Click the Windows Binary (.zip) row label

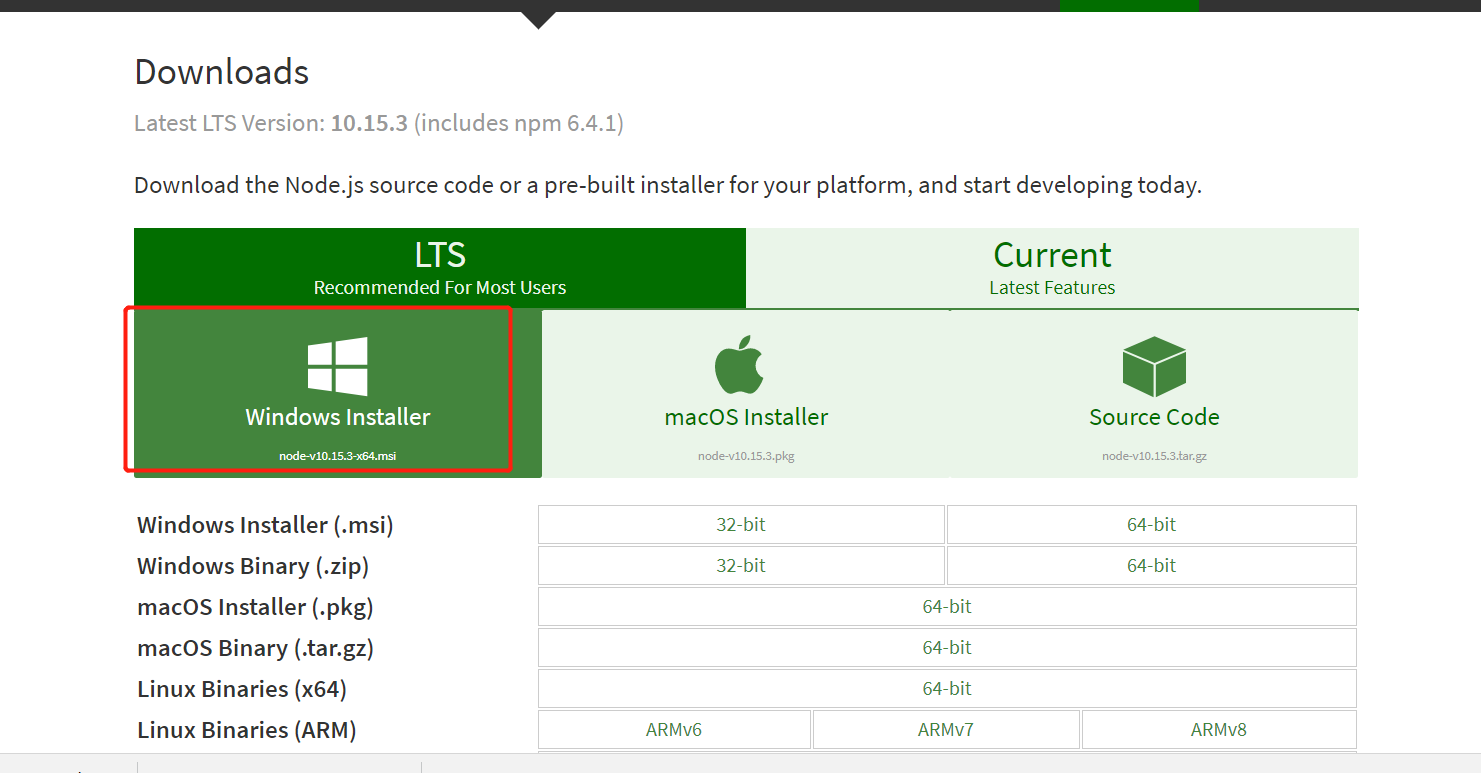(253, 566)
